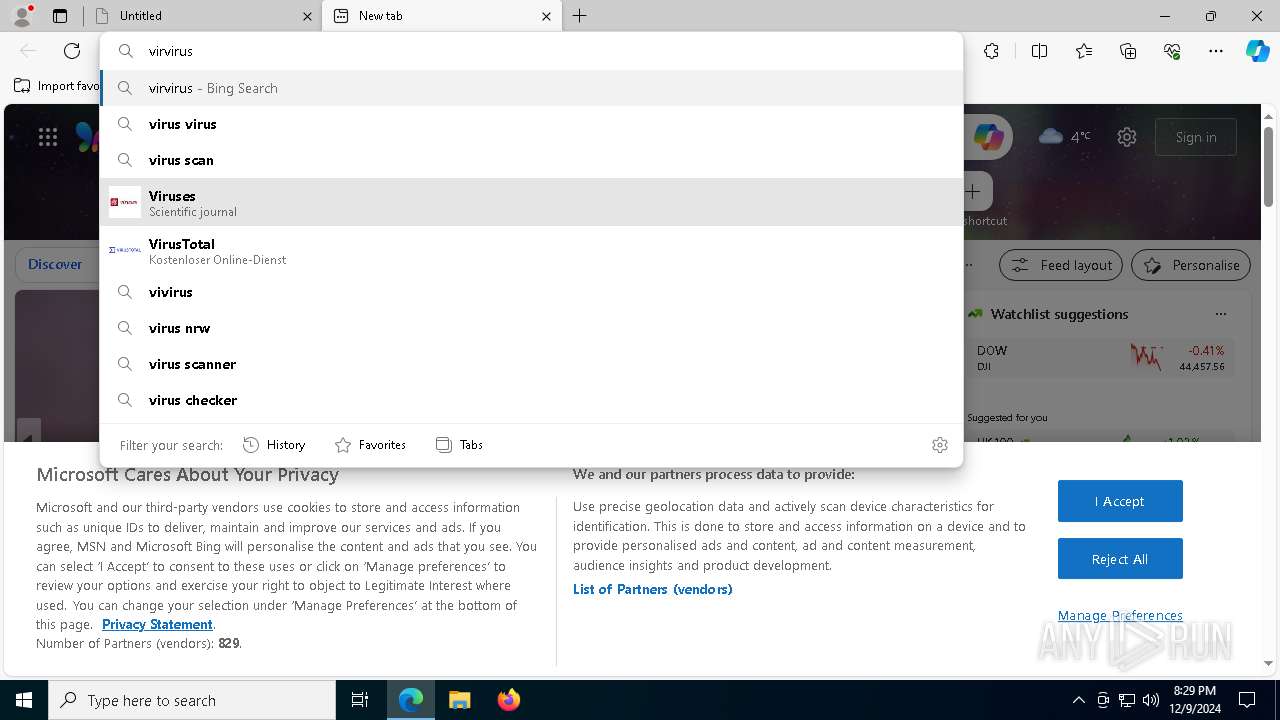
Task: Open the Collections toolbar icon
Action: [1128, 51]
